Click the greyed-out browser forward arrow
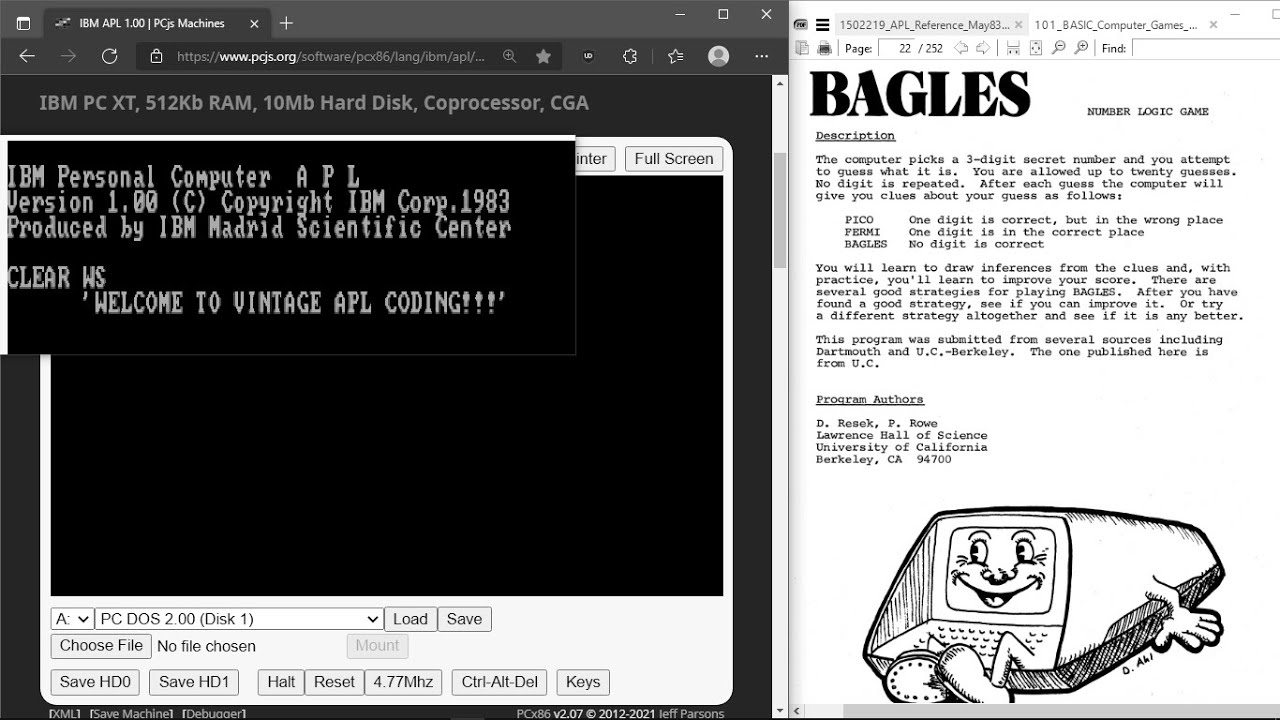The height and width of the screenshot is (720, 1280). (68, 56)
